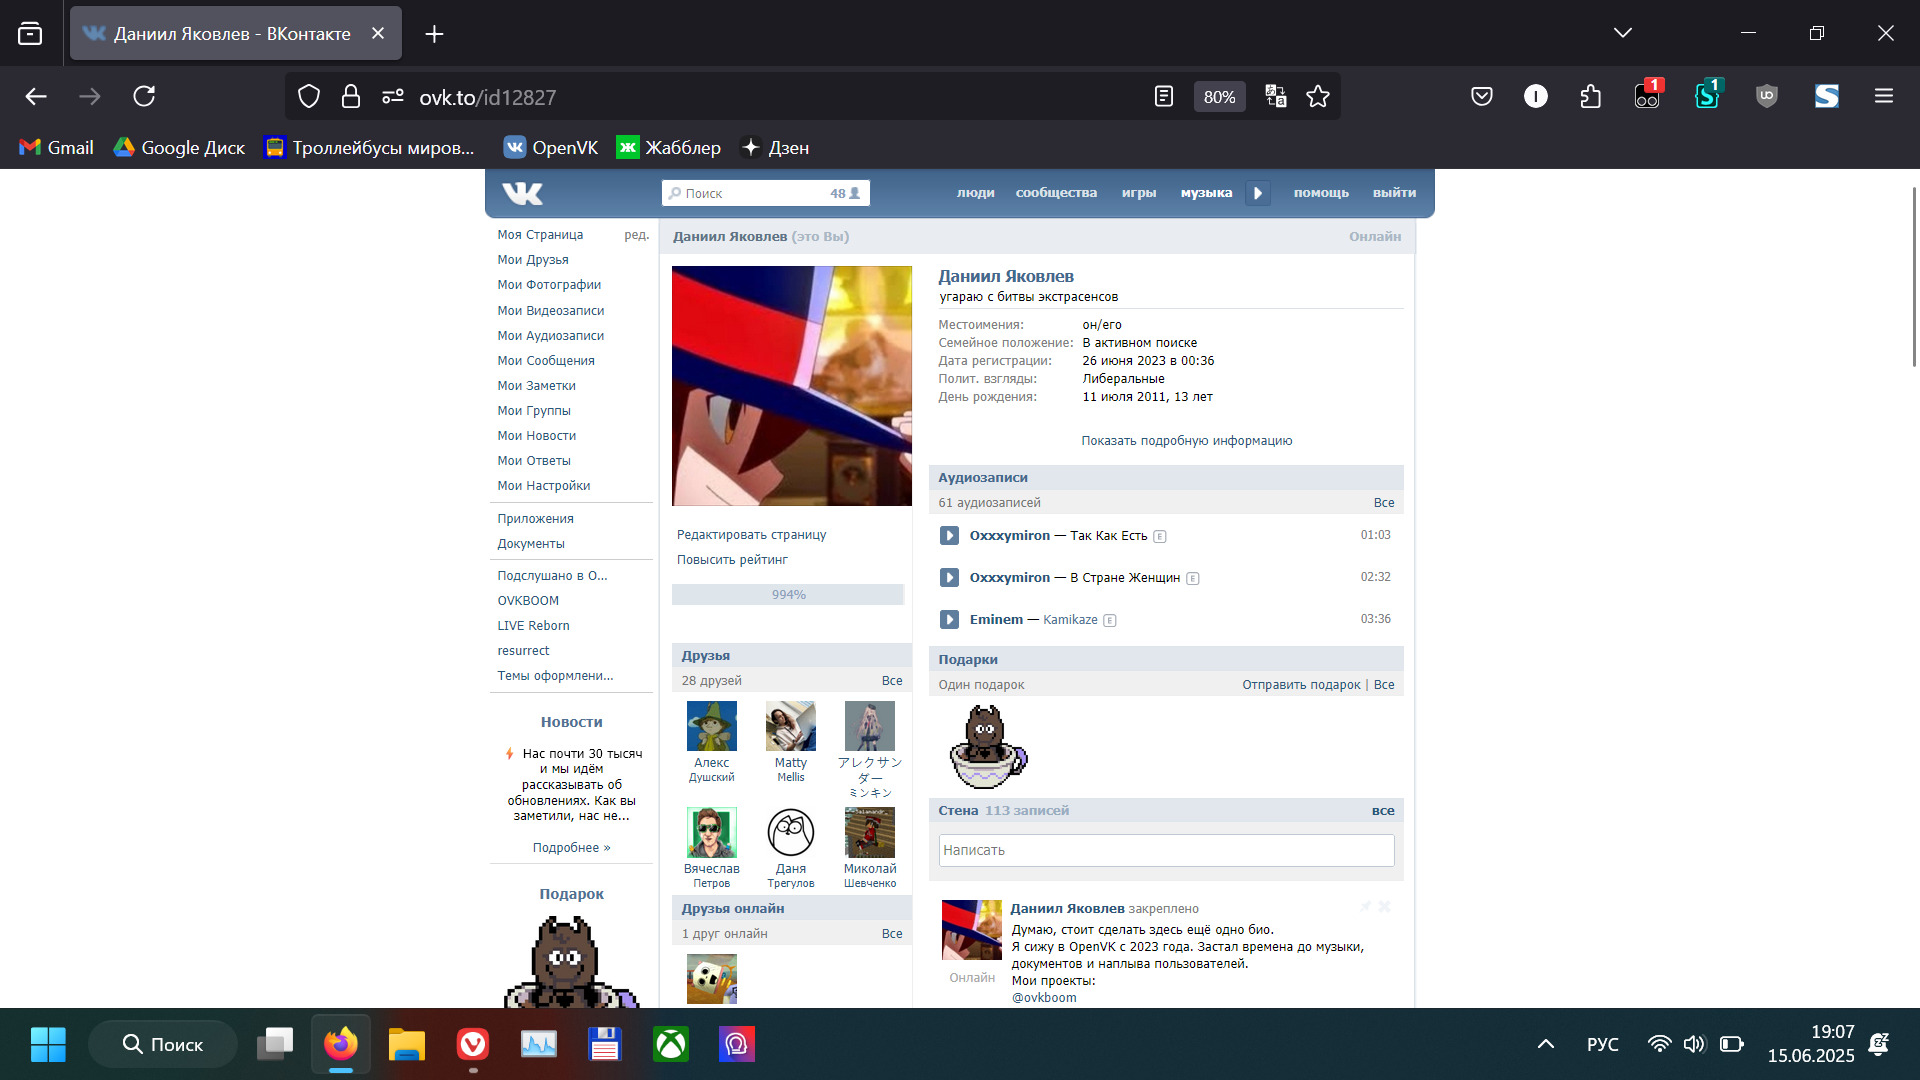Open the header music player button
This screenshot has height=1080, width=1920.
1258,193
